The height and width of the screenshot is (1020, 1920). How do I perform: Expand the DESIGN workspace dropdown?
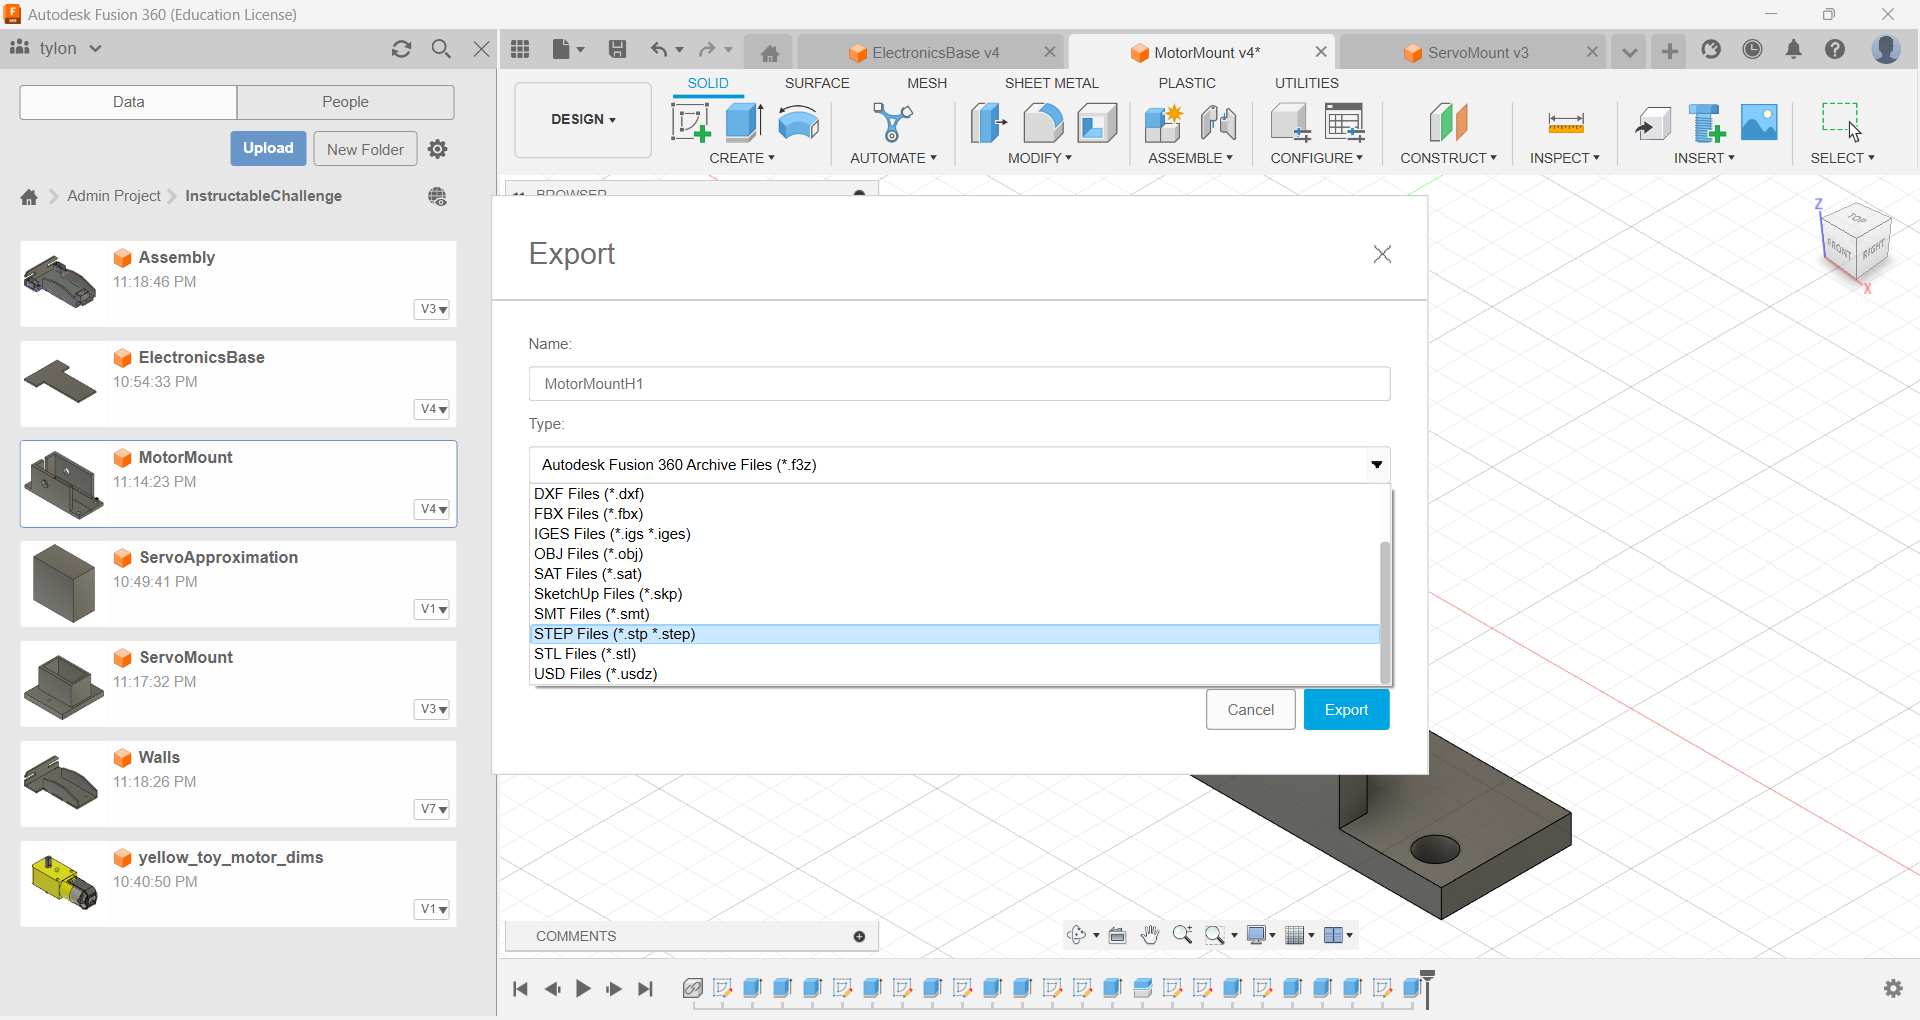tap(583, 119)
